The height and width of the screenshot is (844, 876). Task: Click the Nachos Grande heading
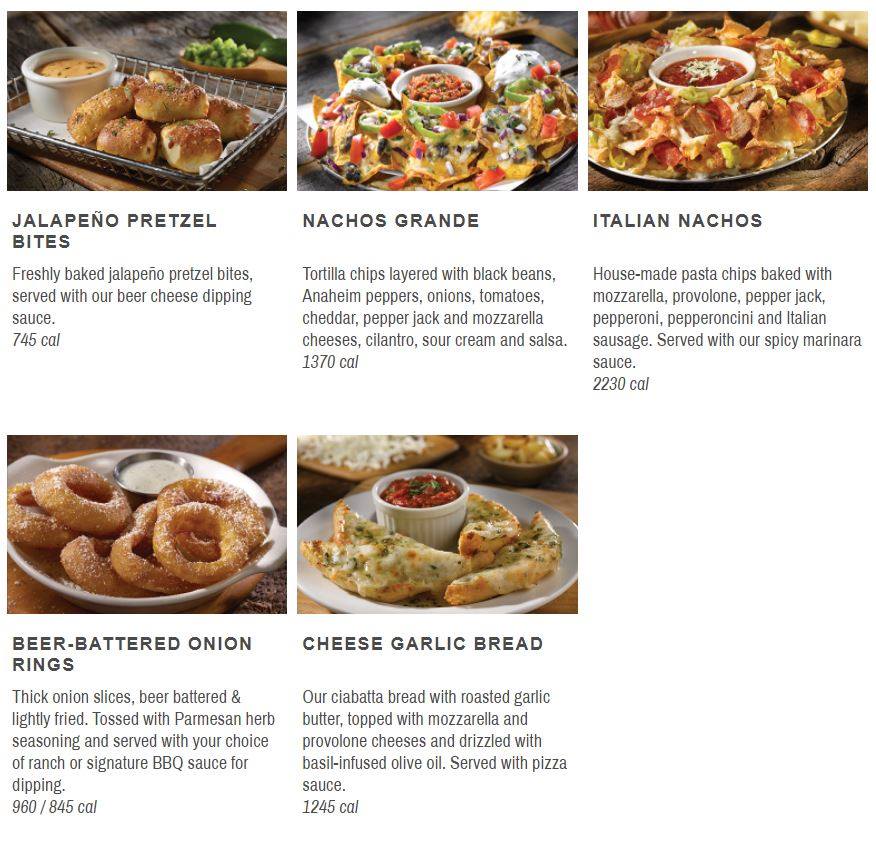click(x=391, y=221)
